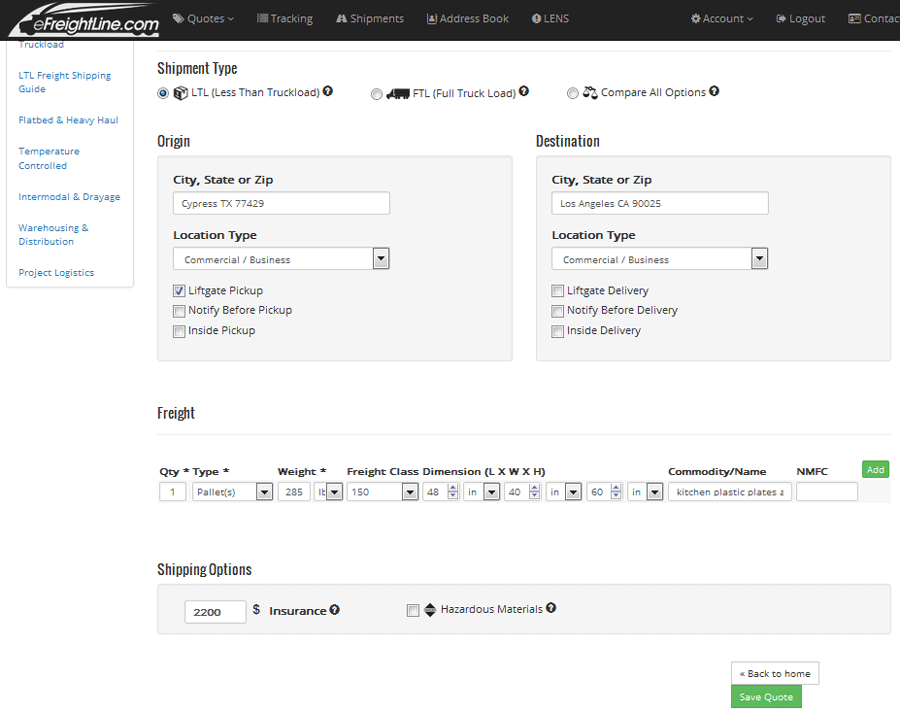Click width 40 spinner arrows
This screenshot has width=900, height=712.
click(x=534, y=492)
